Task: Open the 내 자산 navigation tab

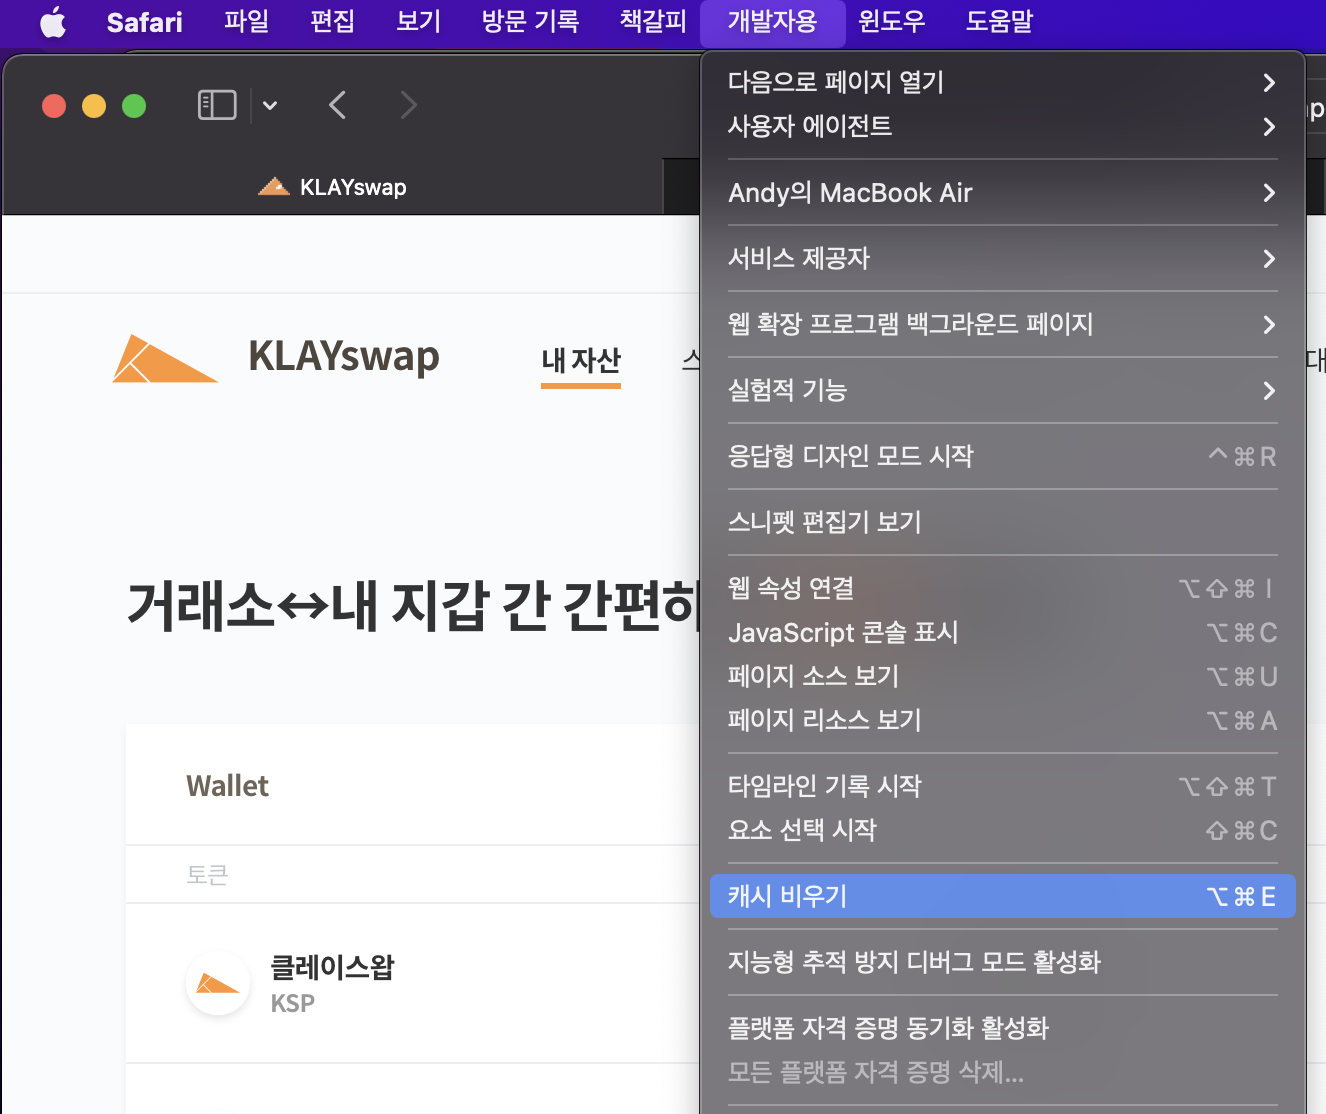Action: 581,360
